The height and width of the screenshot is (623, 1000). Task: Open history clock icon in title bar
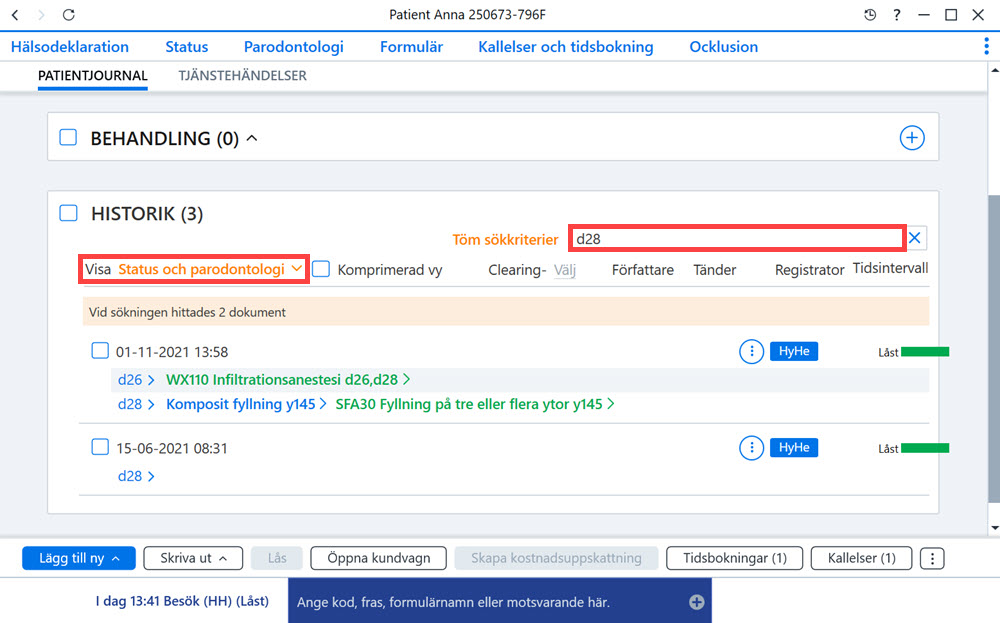(870, 15)
